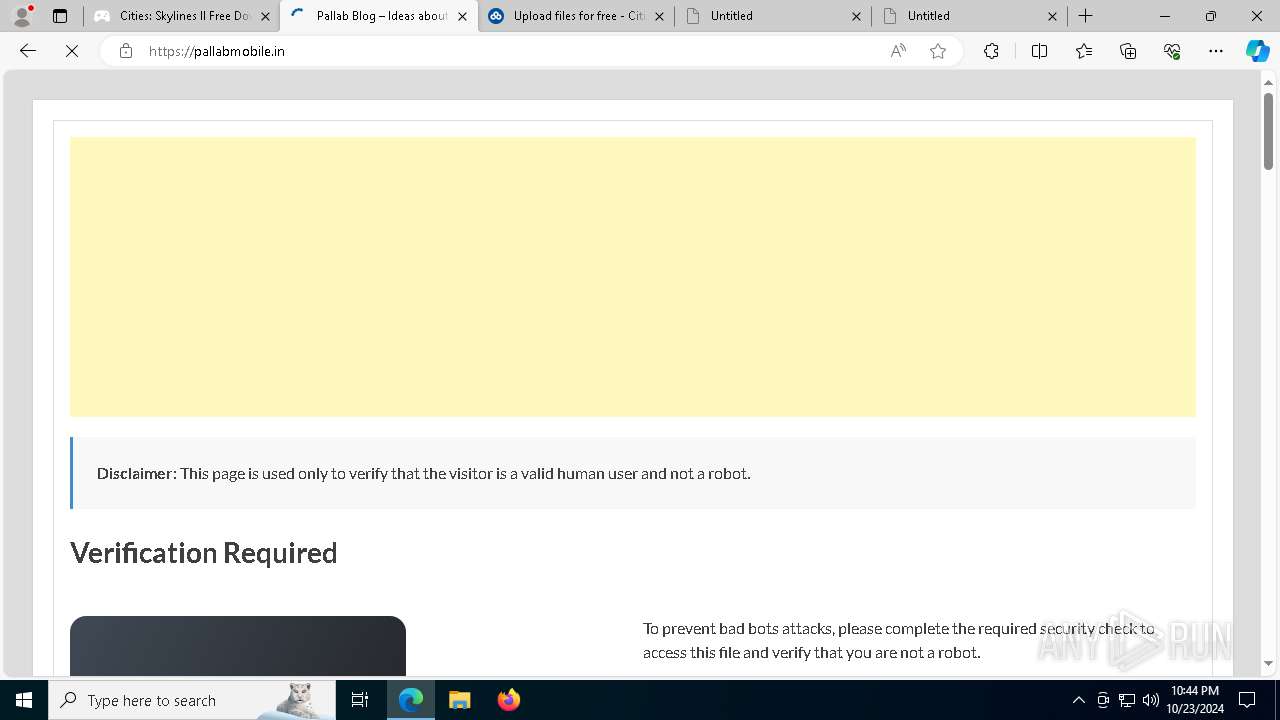Viewport: 1280px width, 720px height.
Task: Open Collections icon
Action: coord(1128,51)
